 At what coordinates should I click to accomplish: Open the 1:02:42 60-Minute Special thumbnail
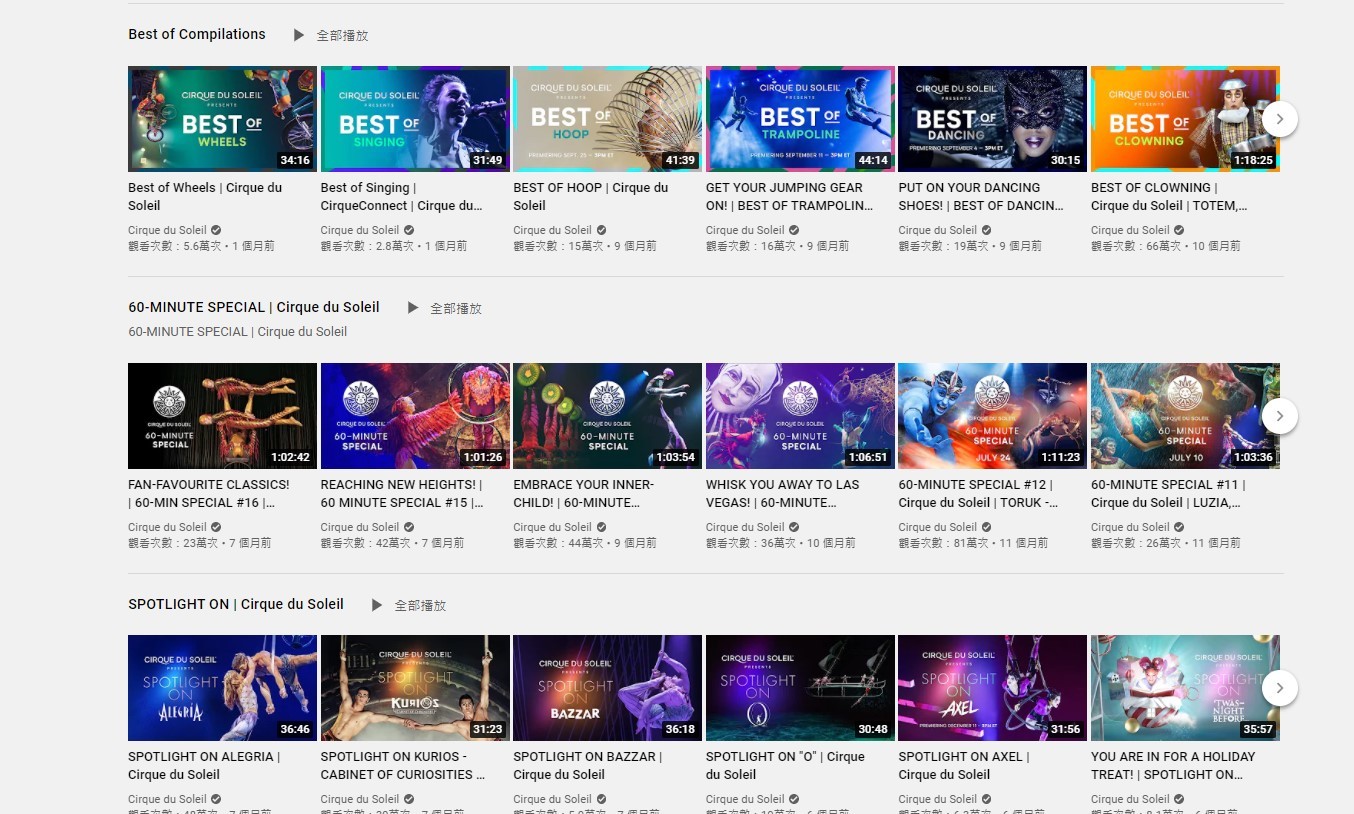(x=222, y=416)
